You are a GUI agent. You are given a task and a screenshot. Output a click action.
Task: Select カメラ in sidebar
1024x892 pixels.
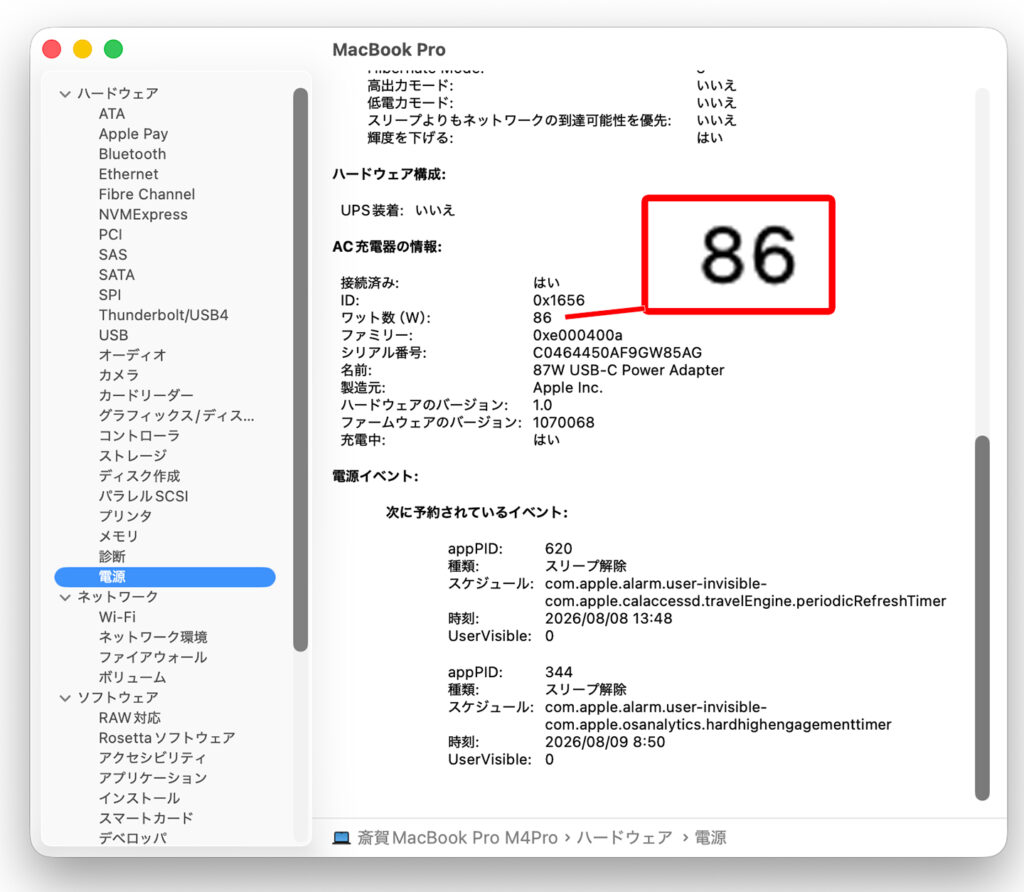coord(119,375)
